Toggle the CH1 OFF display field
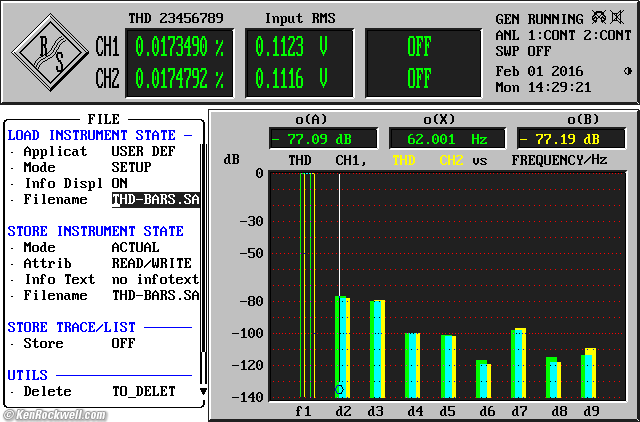Viewport: 640px width, 422px height. (419, 46)
